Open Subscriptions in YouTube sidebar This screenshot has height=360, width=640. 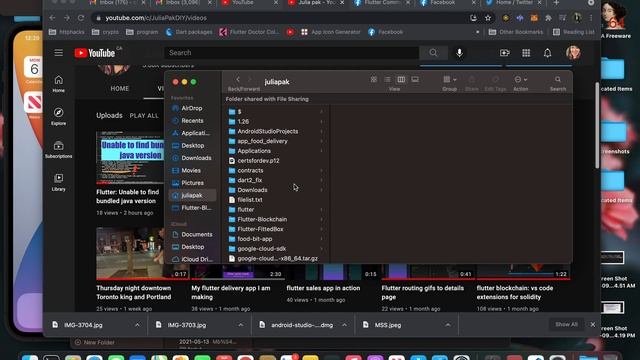tap(58, 149)
